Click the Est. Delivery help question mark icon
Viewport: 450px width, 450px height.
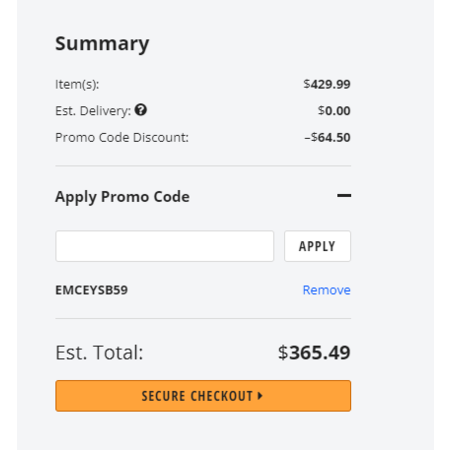pyautogui.click(x=141, y=110)
